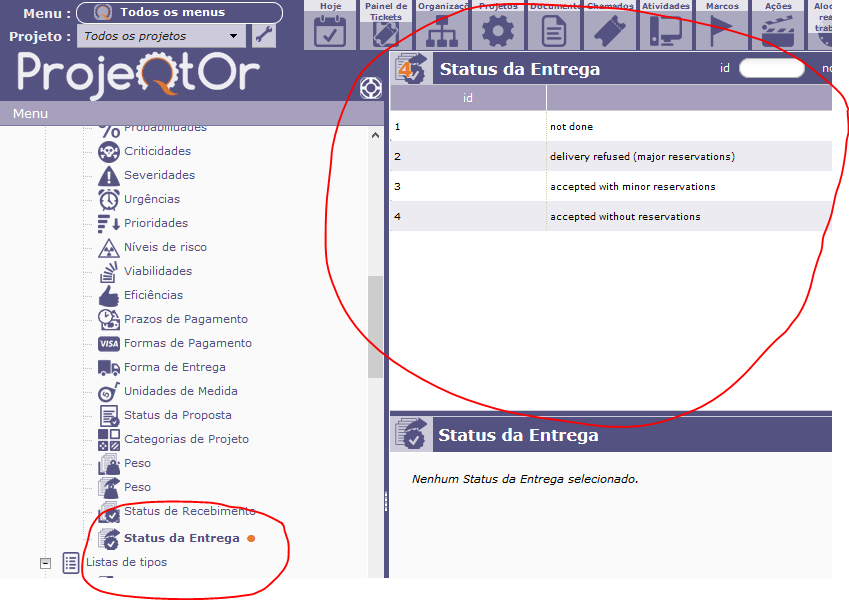This screenshot has height=600, width=849.
Task: Select 'accepted without reservations' row
Action: click(x=611, y=216)
